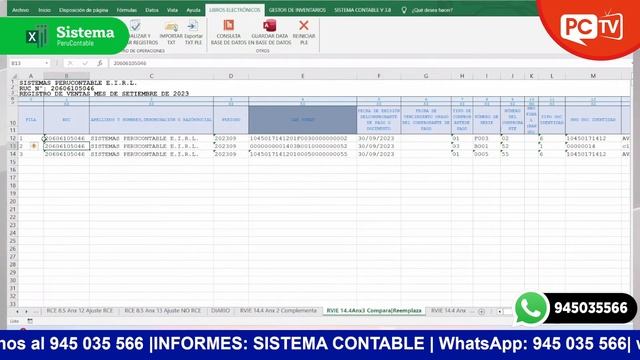This screenshot has width=640, height=360.
Task: Click the REGISTRO DE VENTAS MES DE SETIEMBRE title
Action: [104, 94]
